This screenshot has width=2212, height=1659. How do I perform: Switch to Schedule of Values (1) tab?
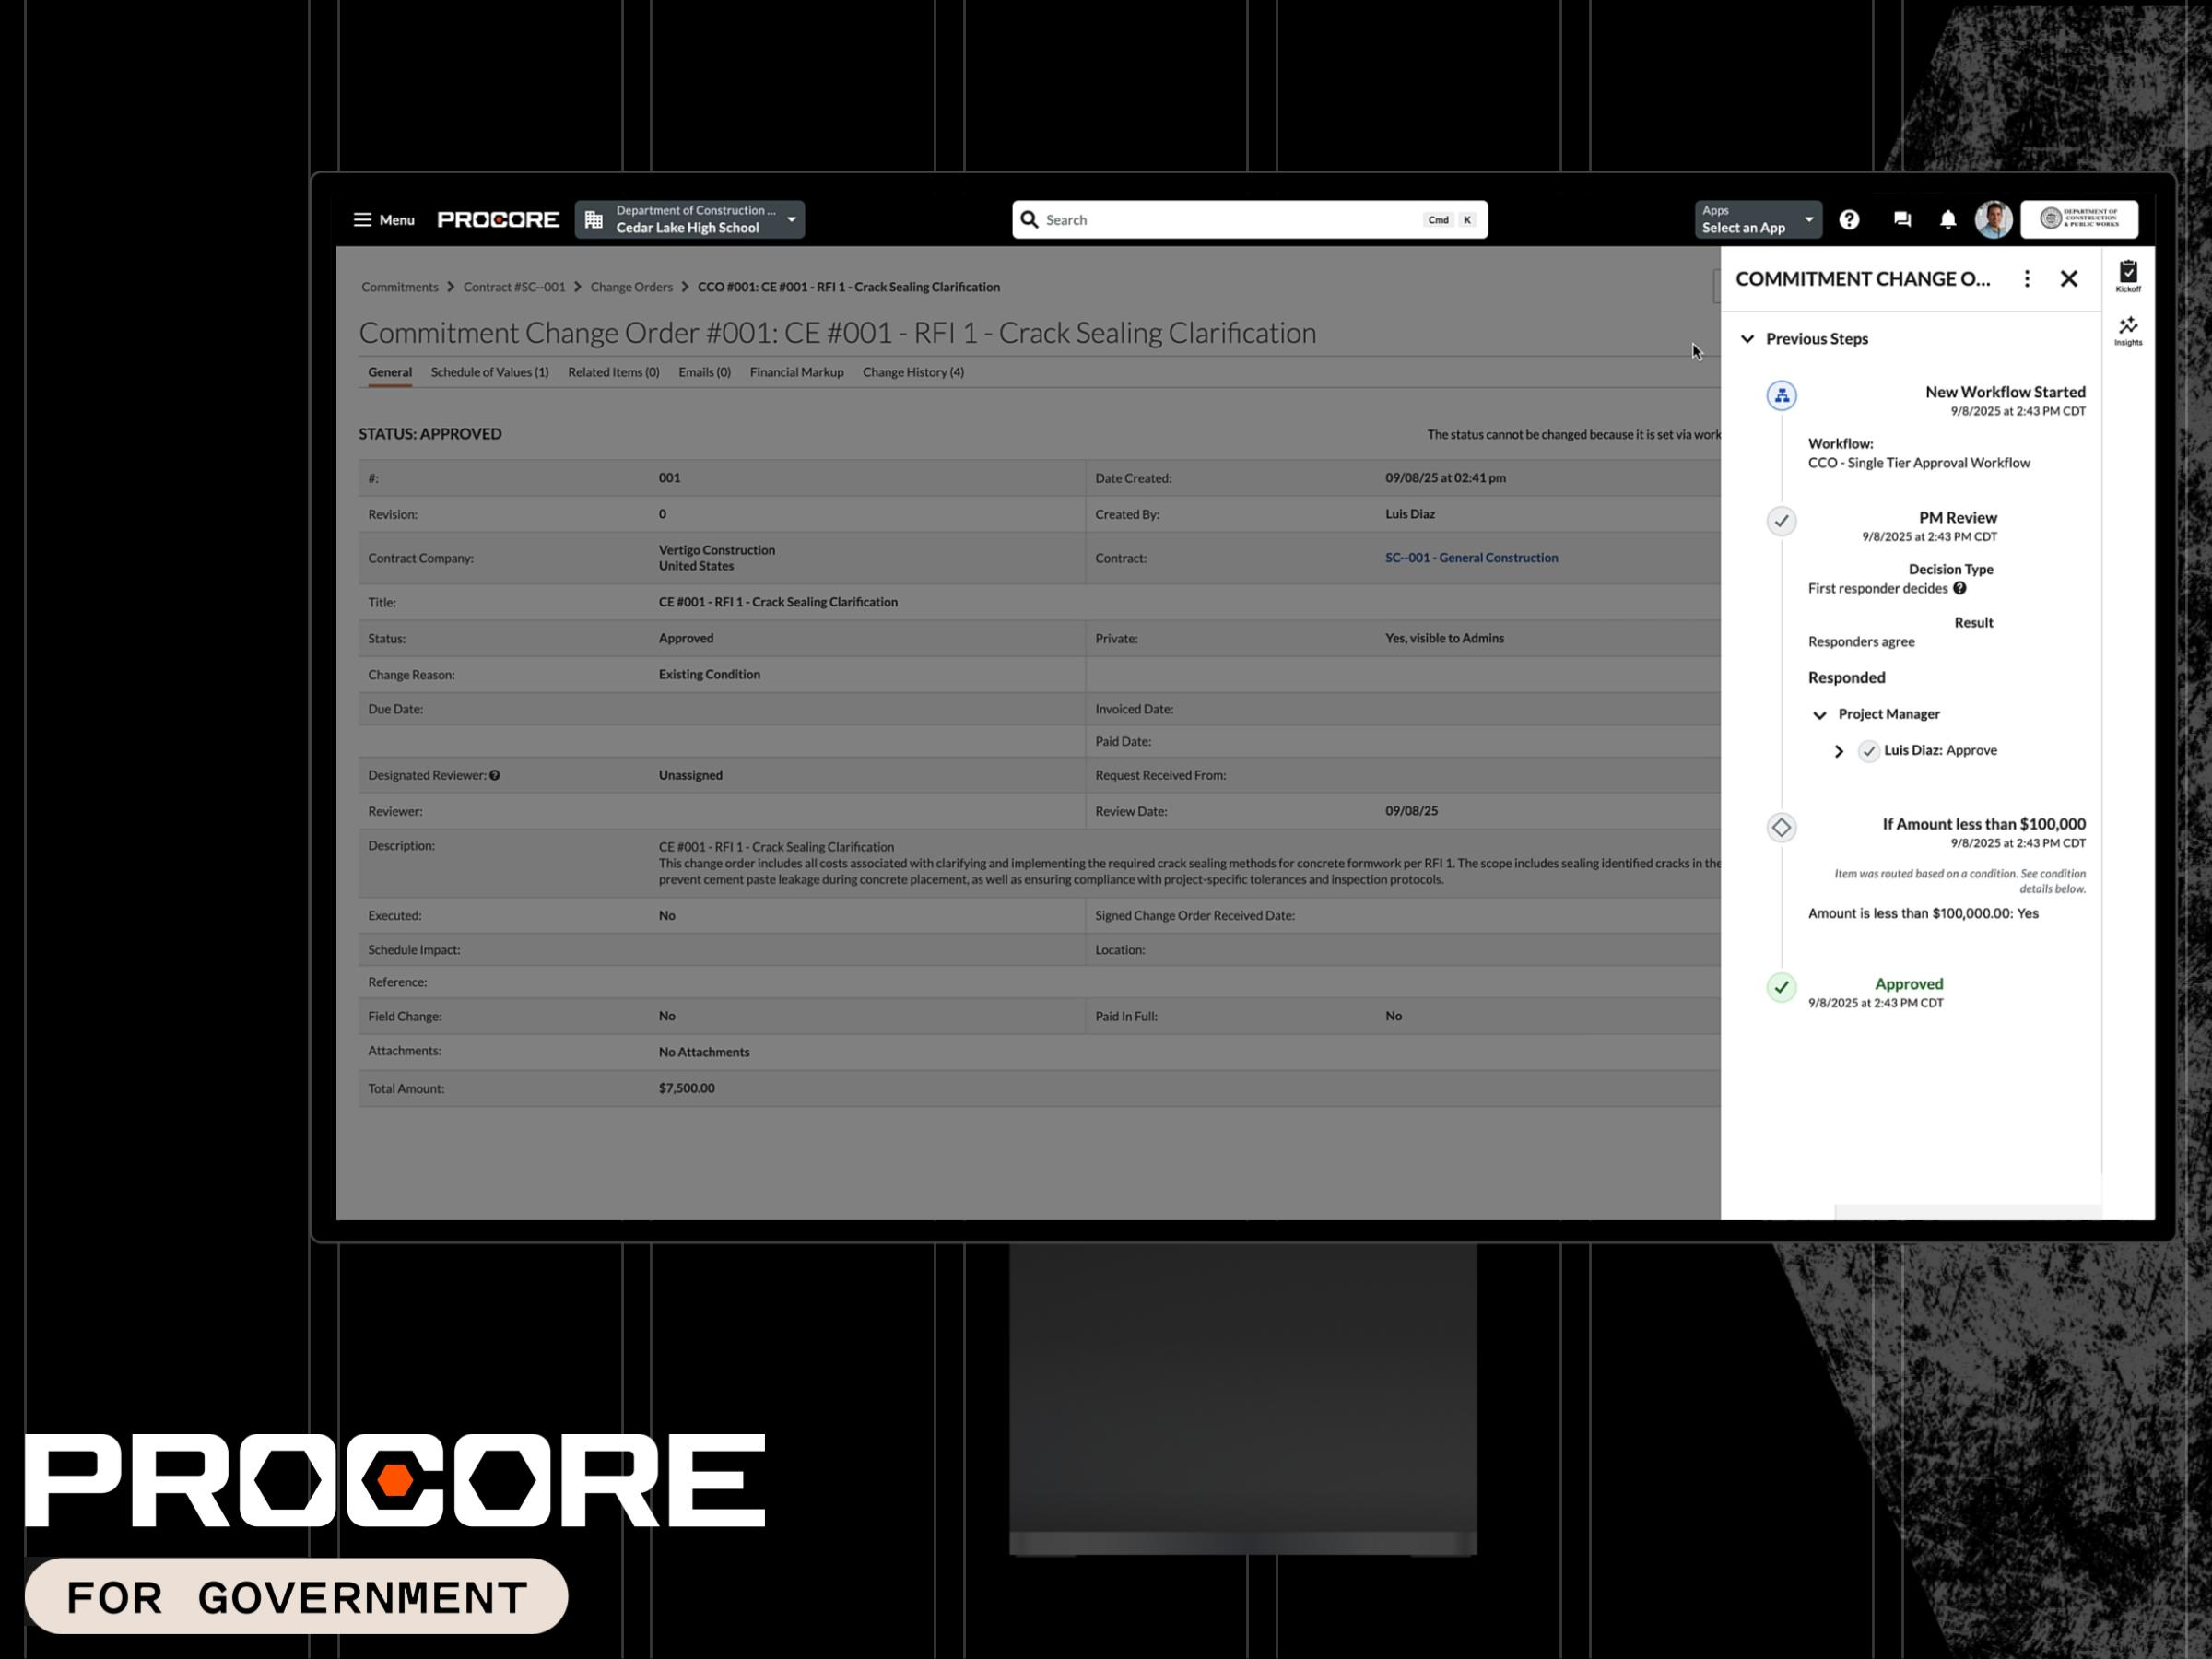click(490, 372)
